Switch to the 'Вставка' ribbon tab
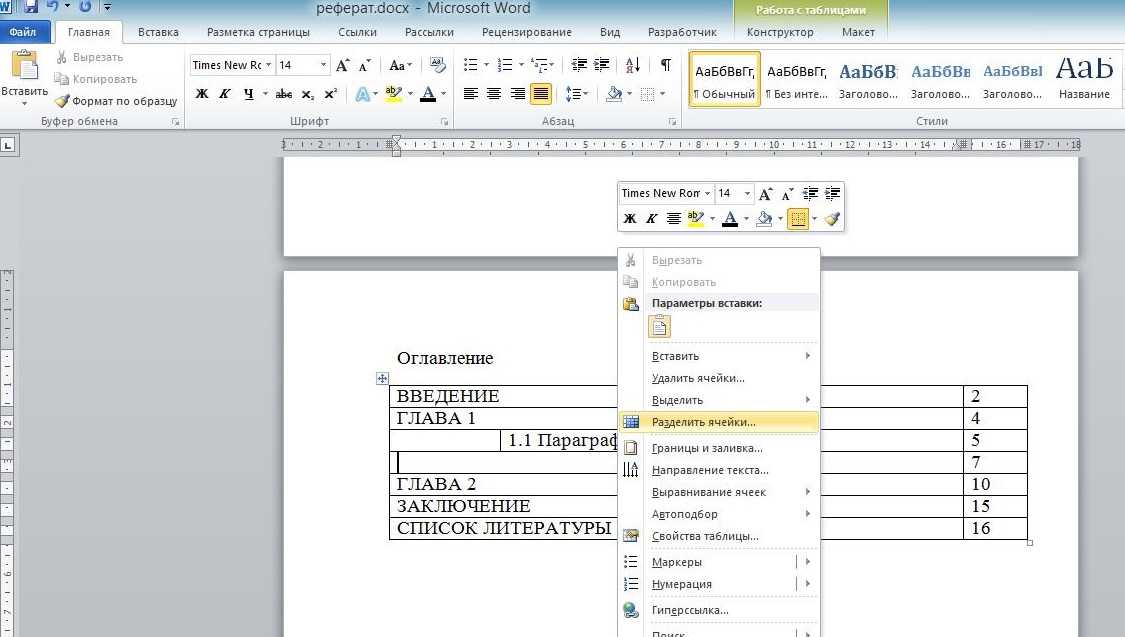 158,32
